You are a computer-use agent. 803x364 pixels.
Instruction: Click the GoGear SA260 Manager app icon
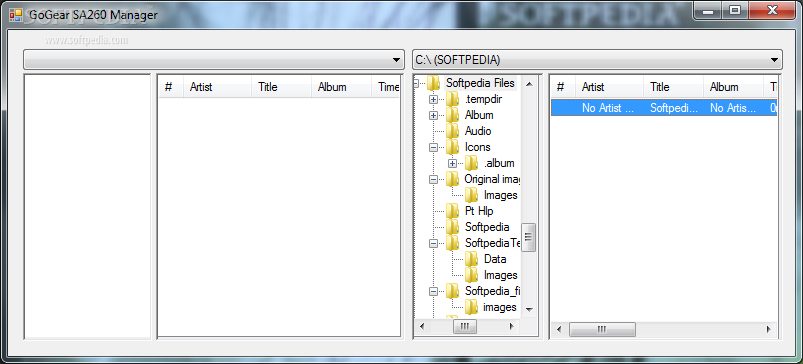pyautogui.click(x=16, y=15)
